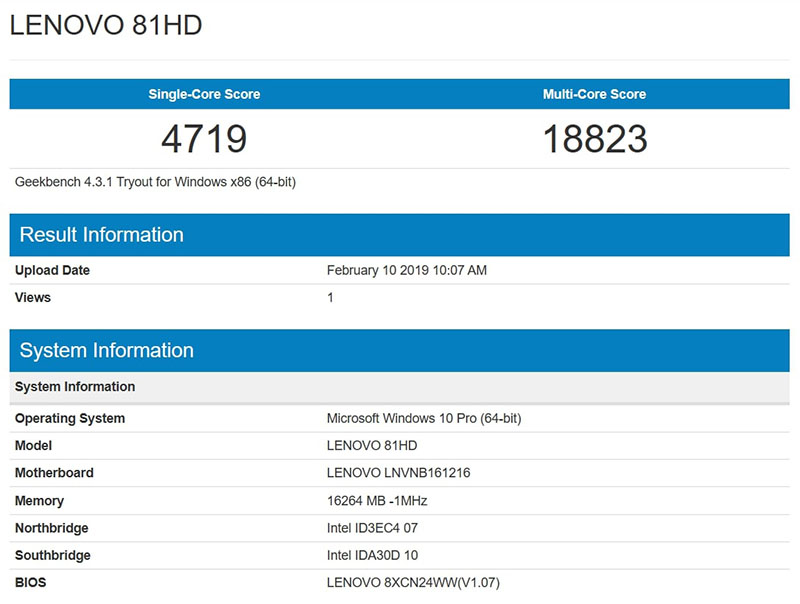Select the 16264 MB -1MHz memory value

pos(377,501)
